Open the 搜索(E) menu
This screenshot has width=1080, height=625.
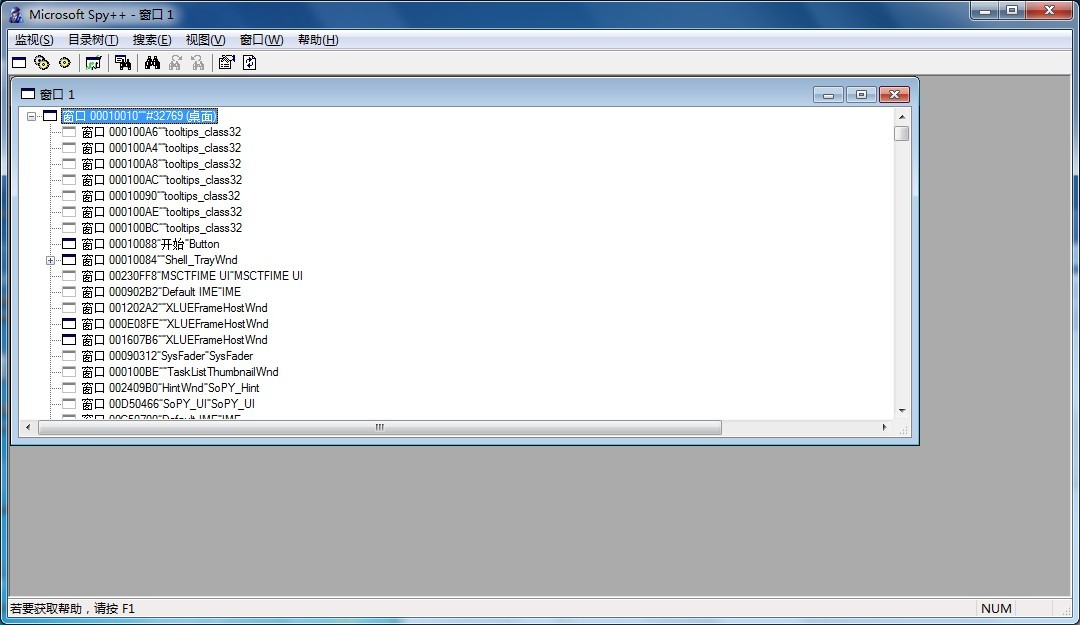click(152, 40)
